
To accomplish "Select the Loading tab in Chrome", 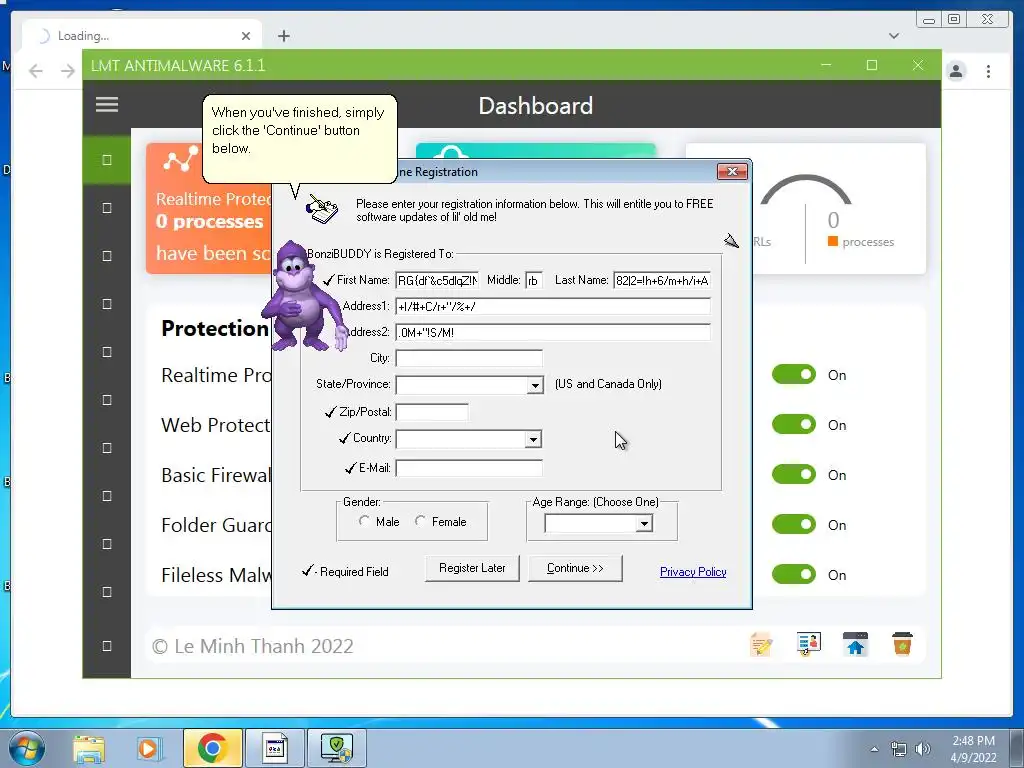I will tap(142, 36).
